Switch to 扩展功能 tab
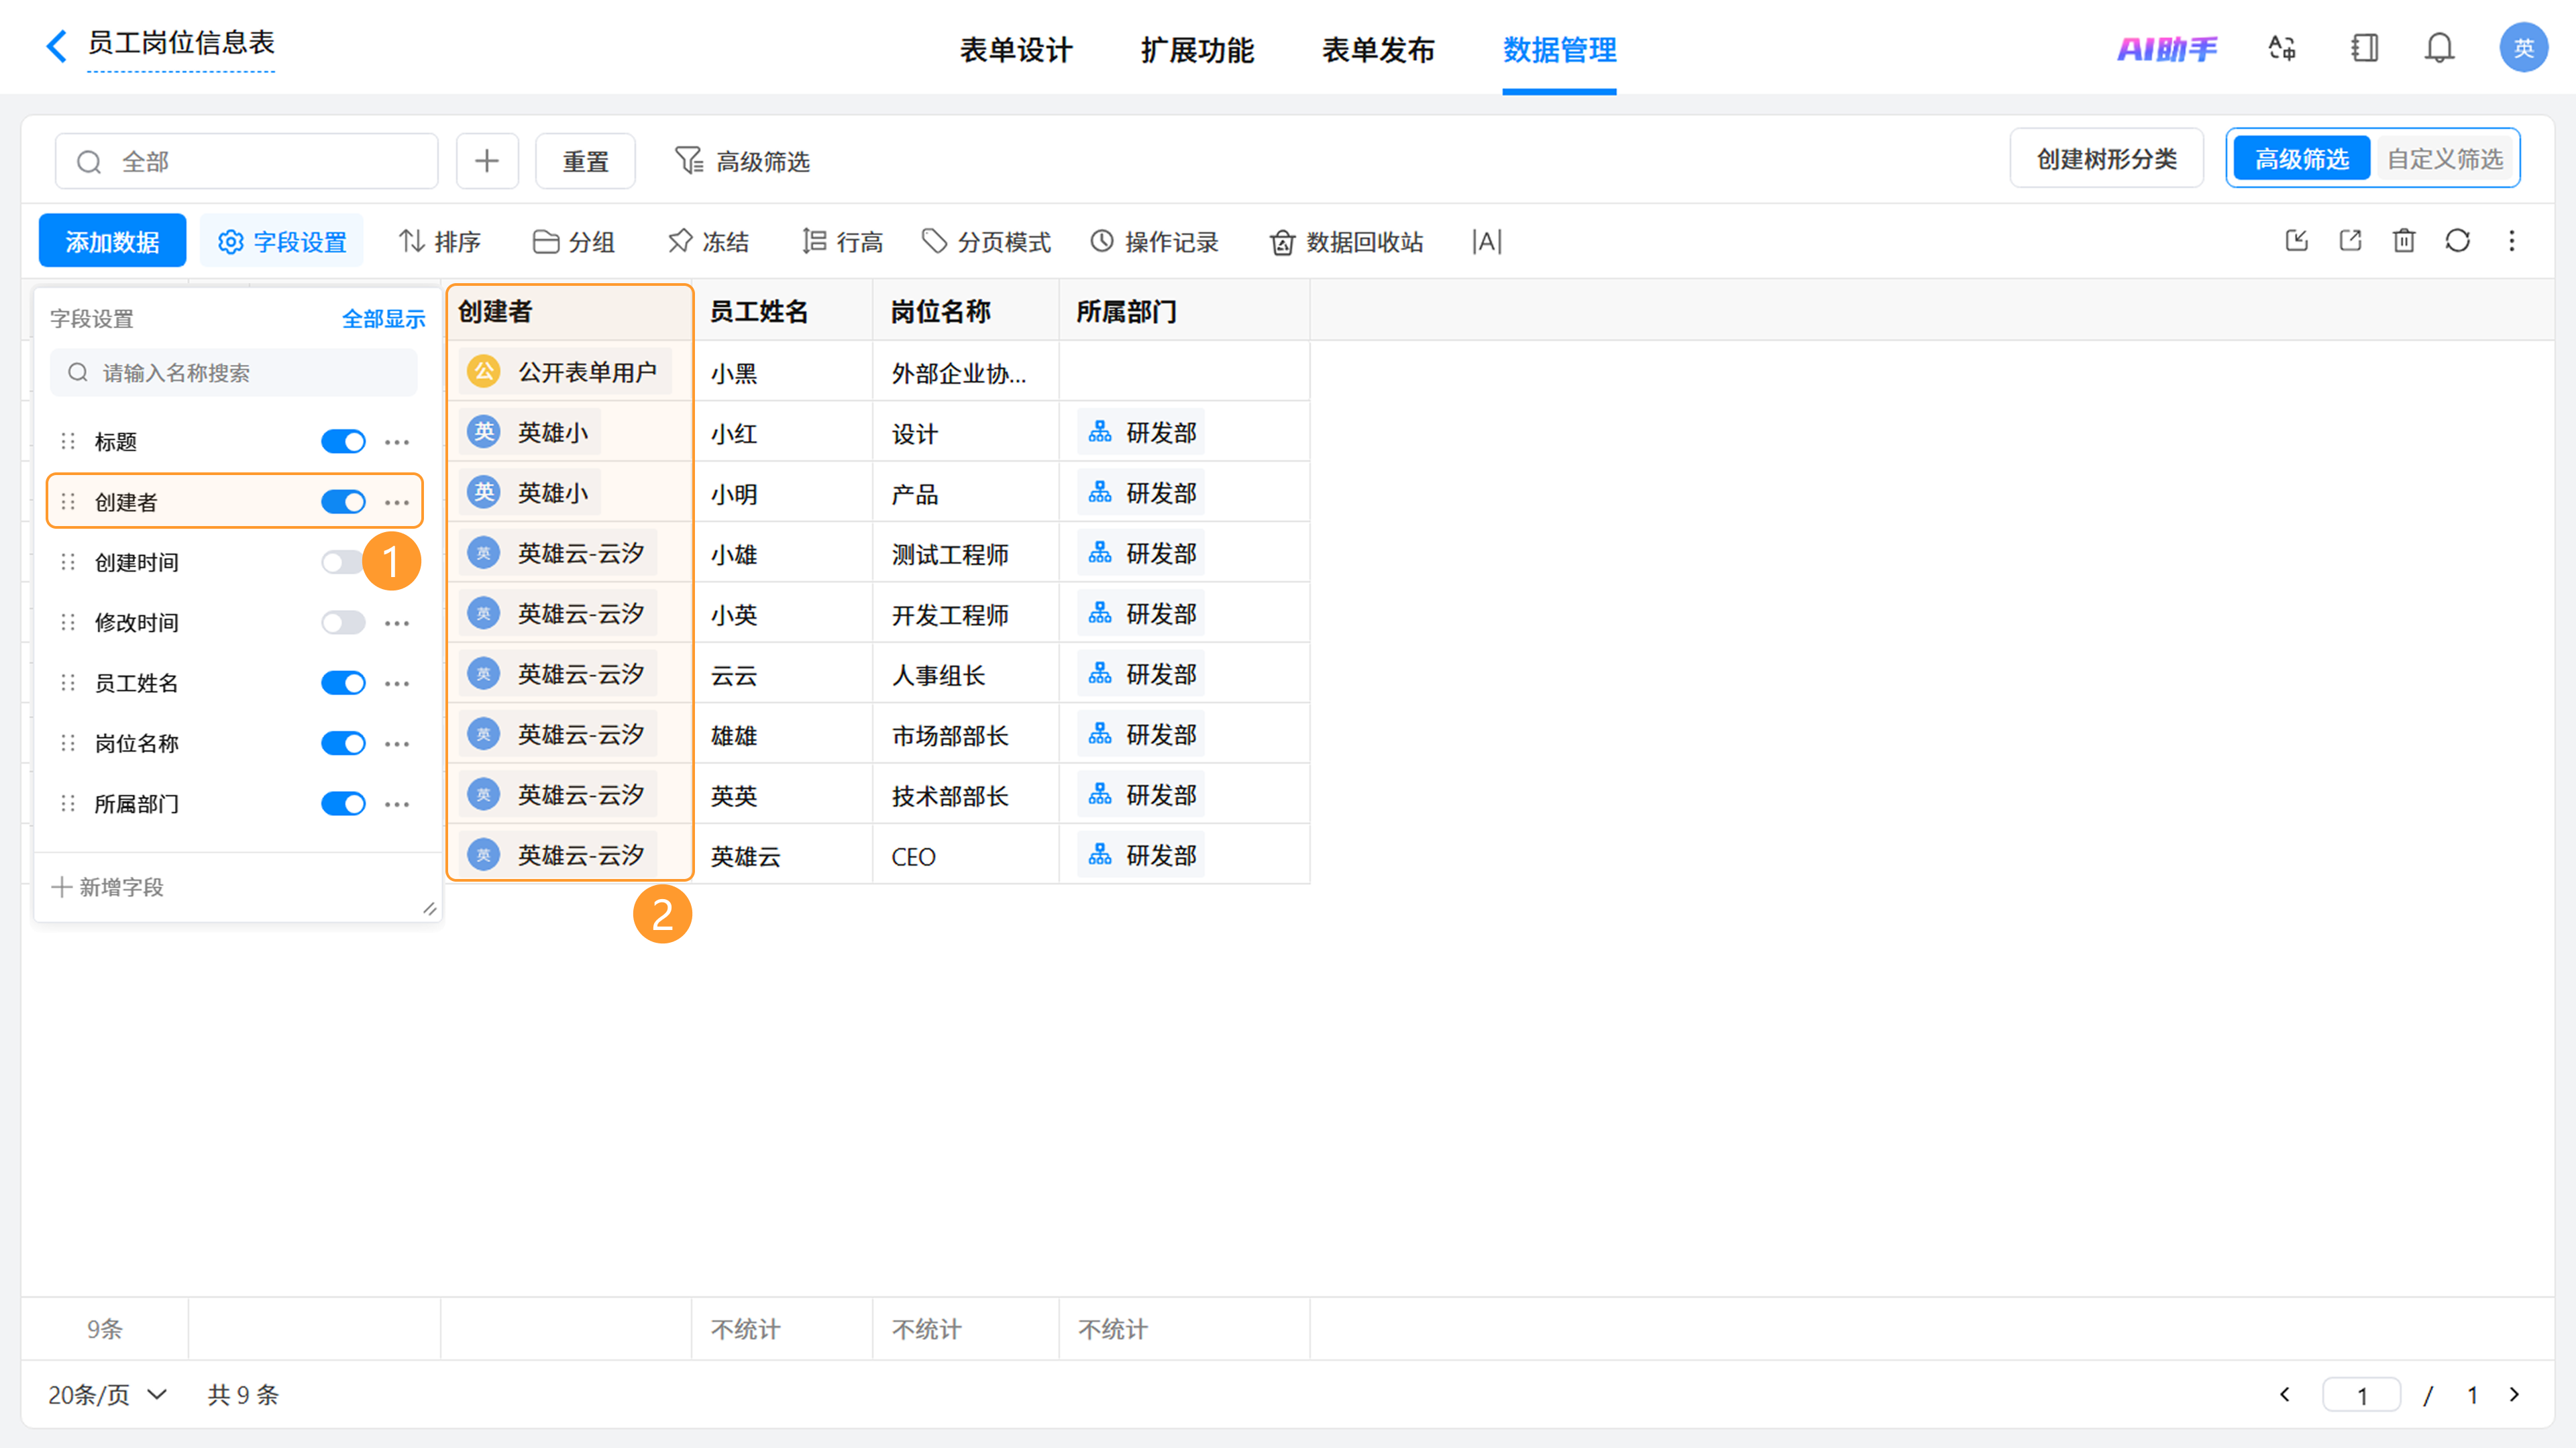This screenshot has width=2576, height=1448. pyautogui.click(x=1197, y=49)
